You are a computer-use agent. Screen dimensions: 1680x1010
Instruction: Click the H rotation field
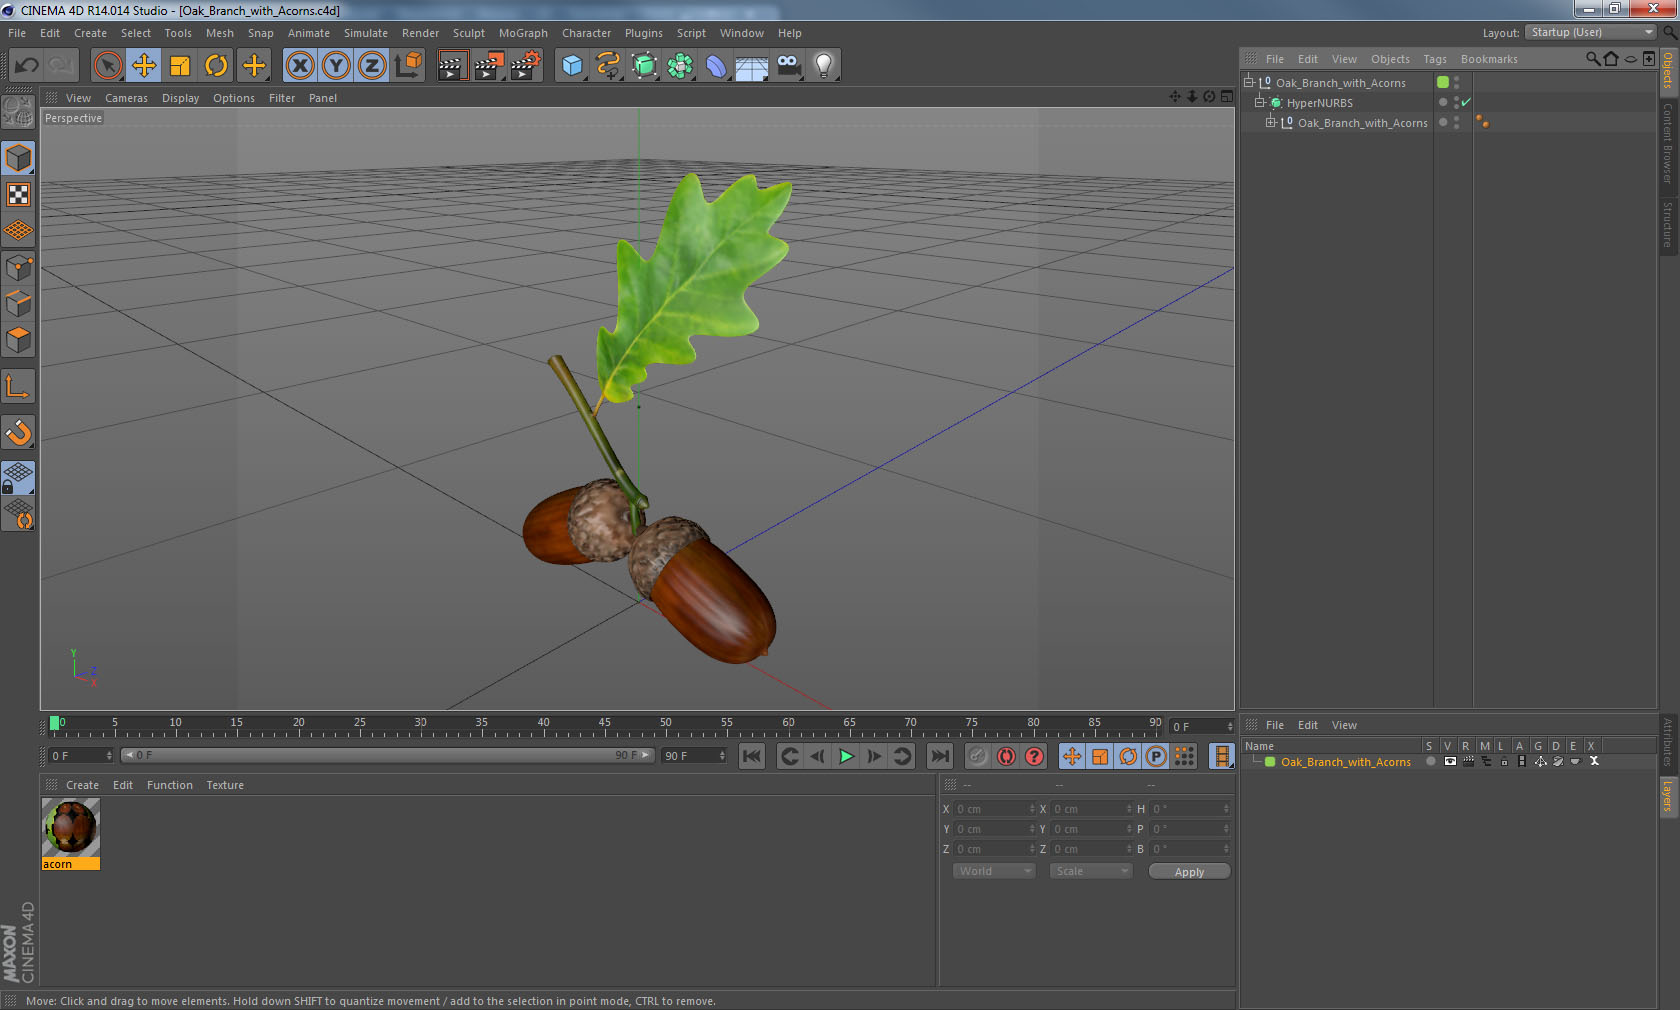(1190, 809)
